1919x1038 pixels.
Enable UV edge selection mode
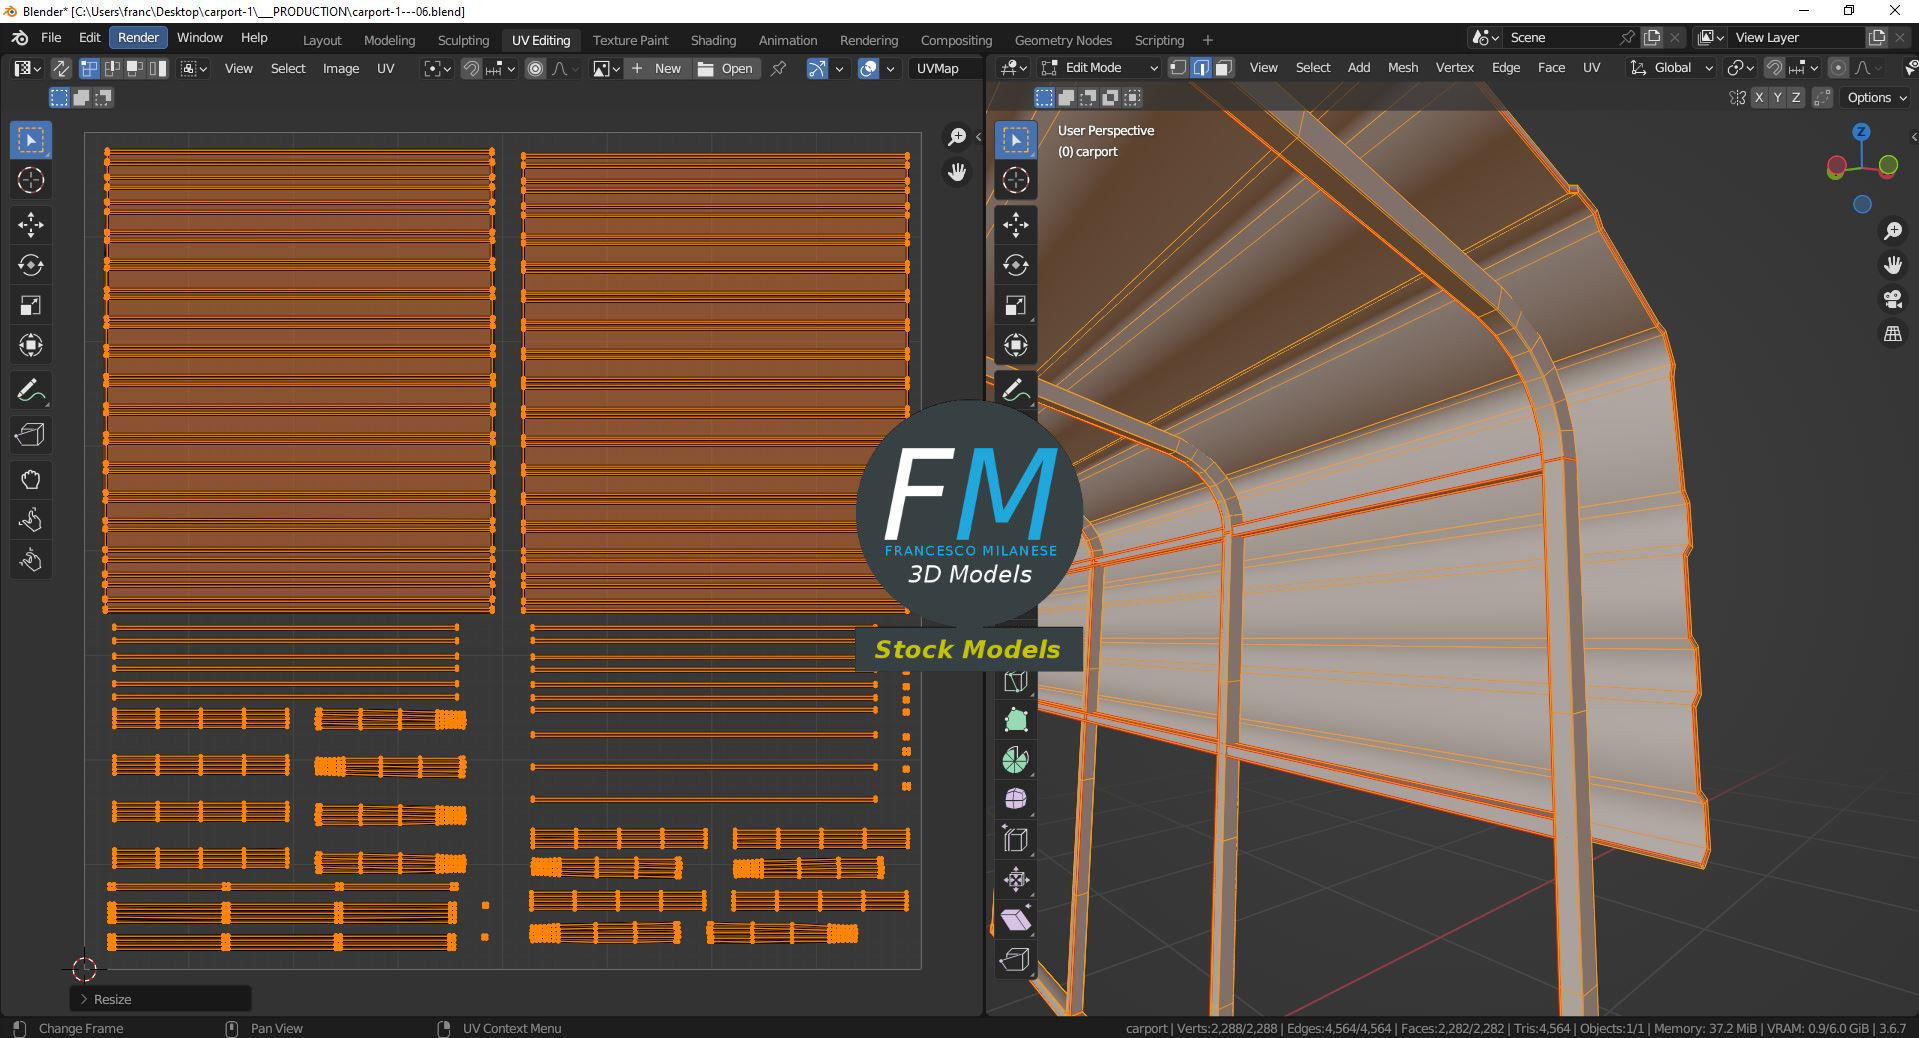point(112,68)
